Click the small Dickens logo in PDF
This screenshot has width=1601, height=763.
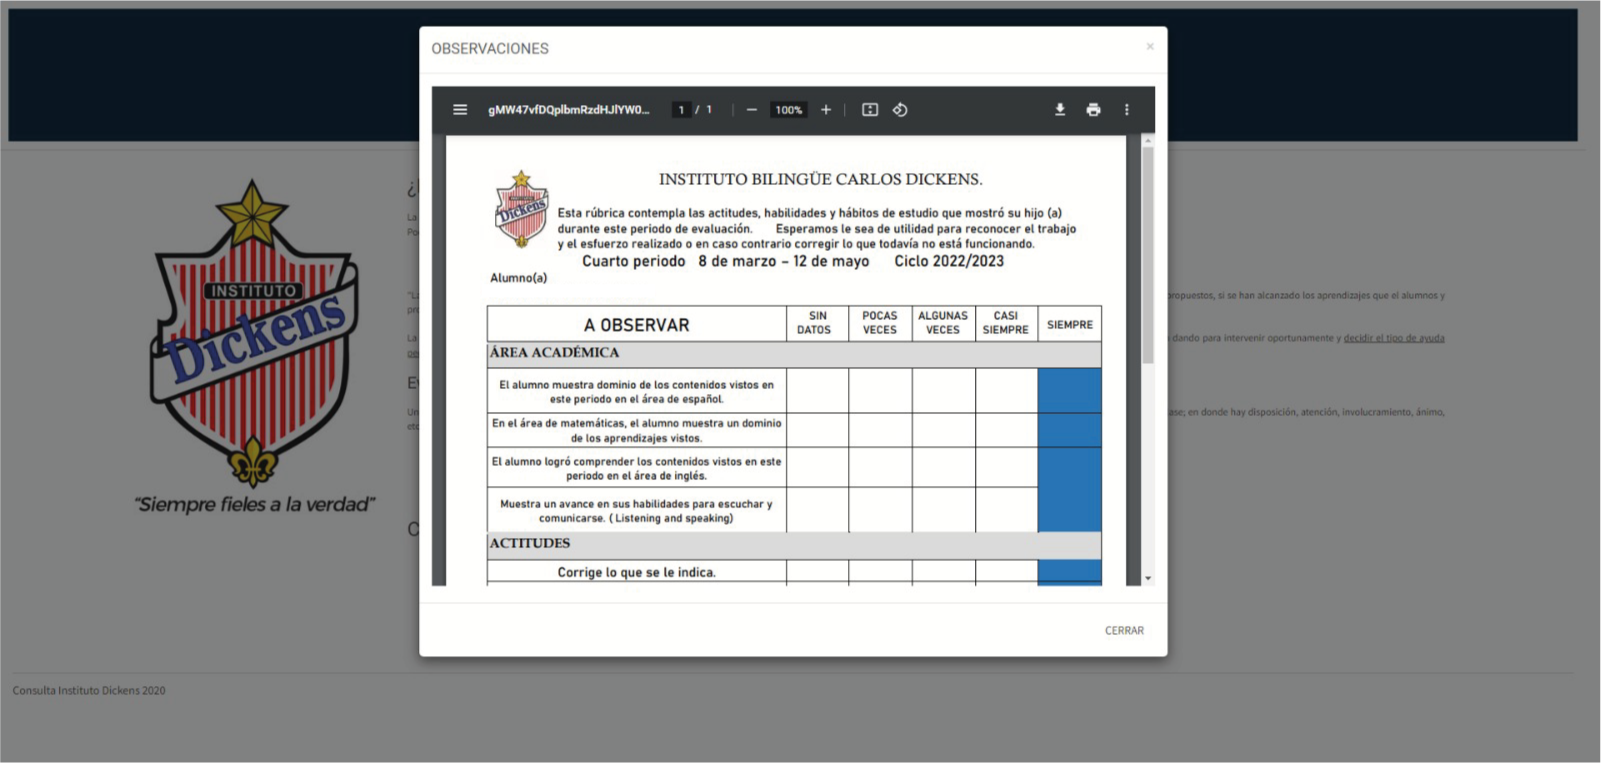[521, 210]
